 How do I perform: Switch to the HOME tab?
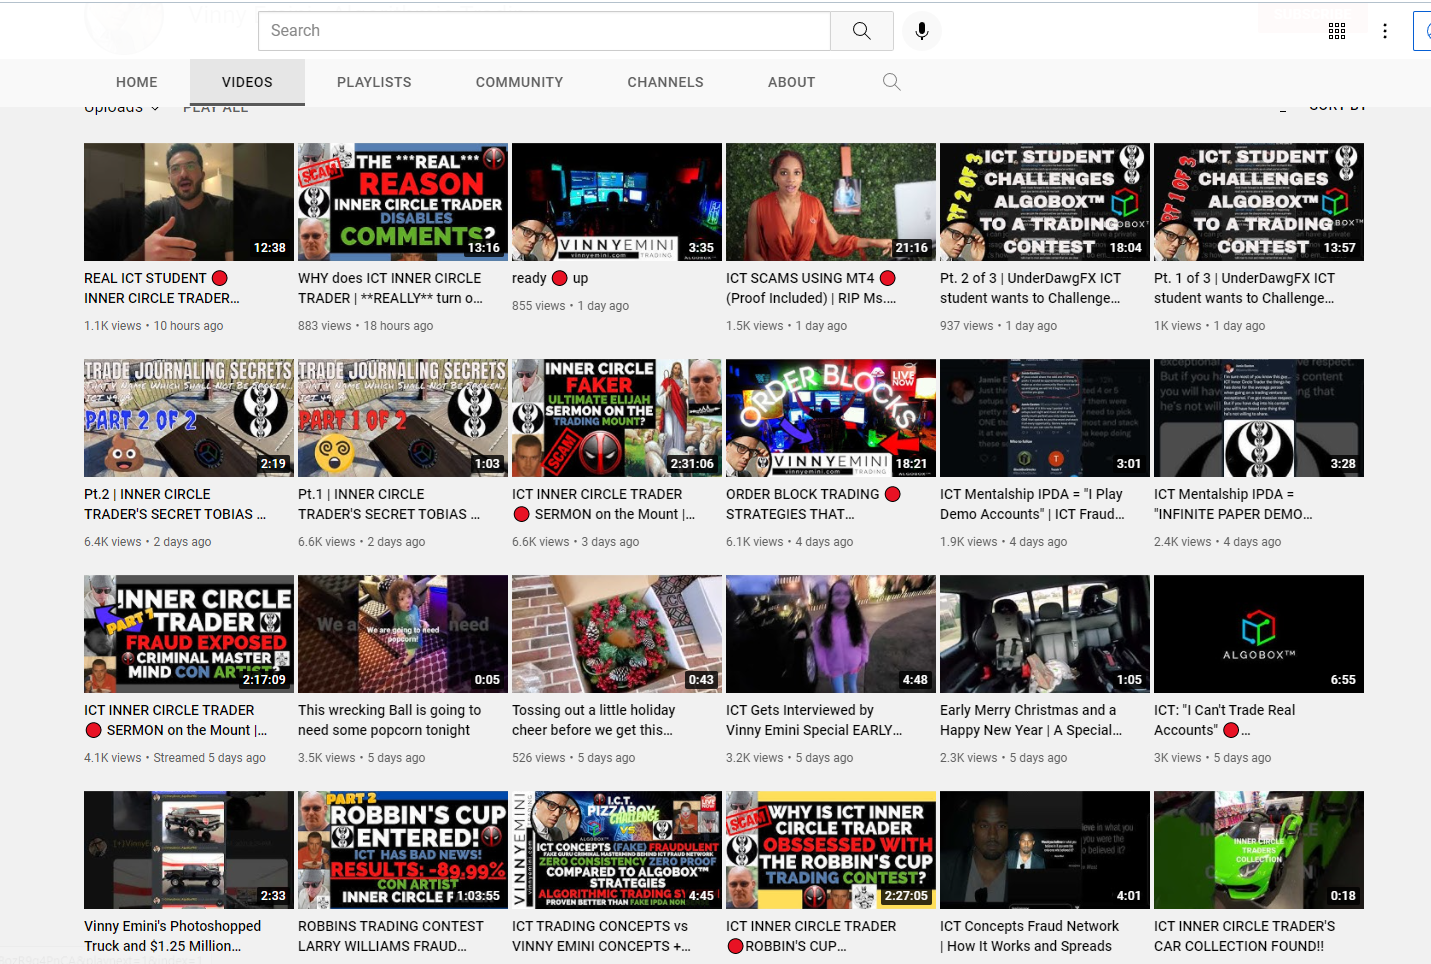(x=137, y=82)
